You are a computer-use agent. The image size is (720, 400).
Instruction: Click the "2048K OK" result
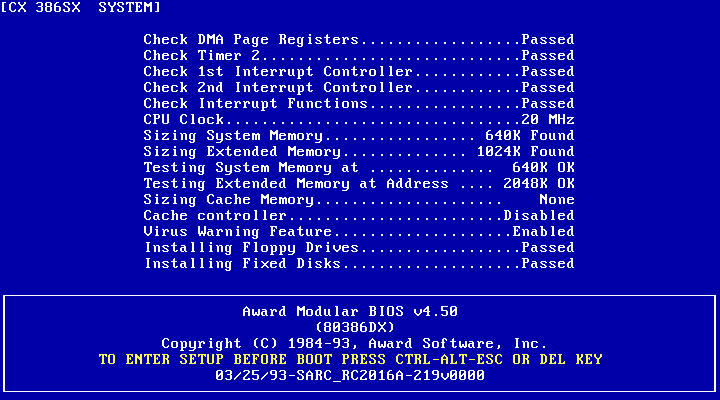click(x=539, y=184)
